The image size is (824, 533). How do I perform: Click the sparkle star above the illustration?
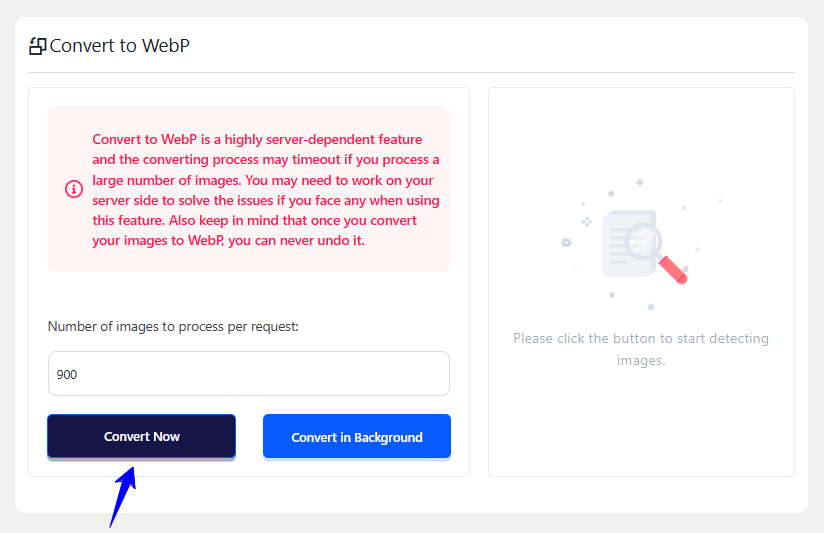point(639,182)
